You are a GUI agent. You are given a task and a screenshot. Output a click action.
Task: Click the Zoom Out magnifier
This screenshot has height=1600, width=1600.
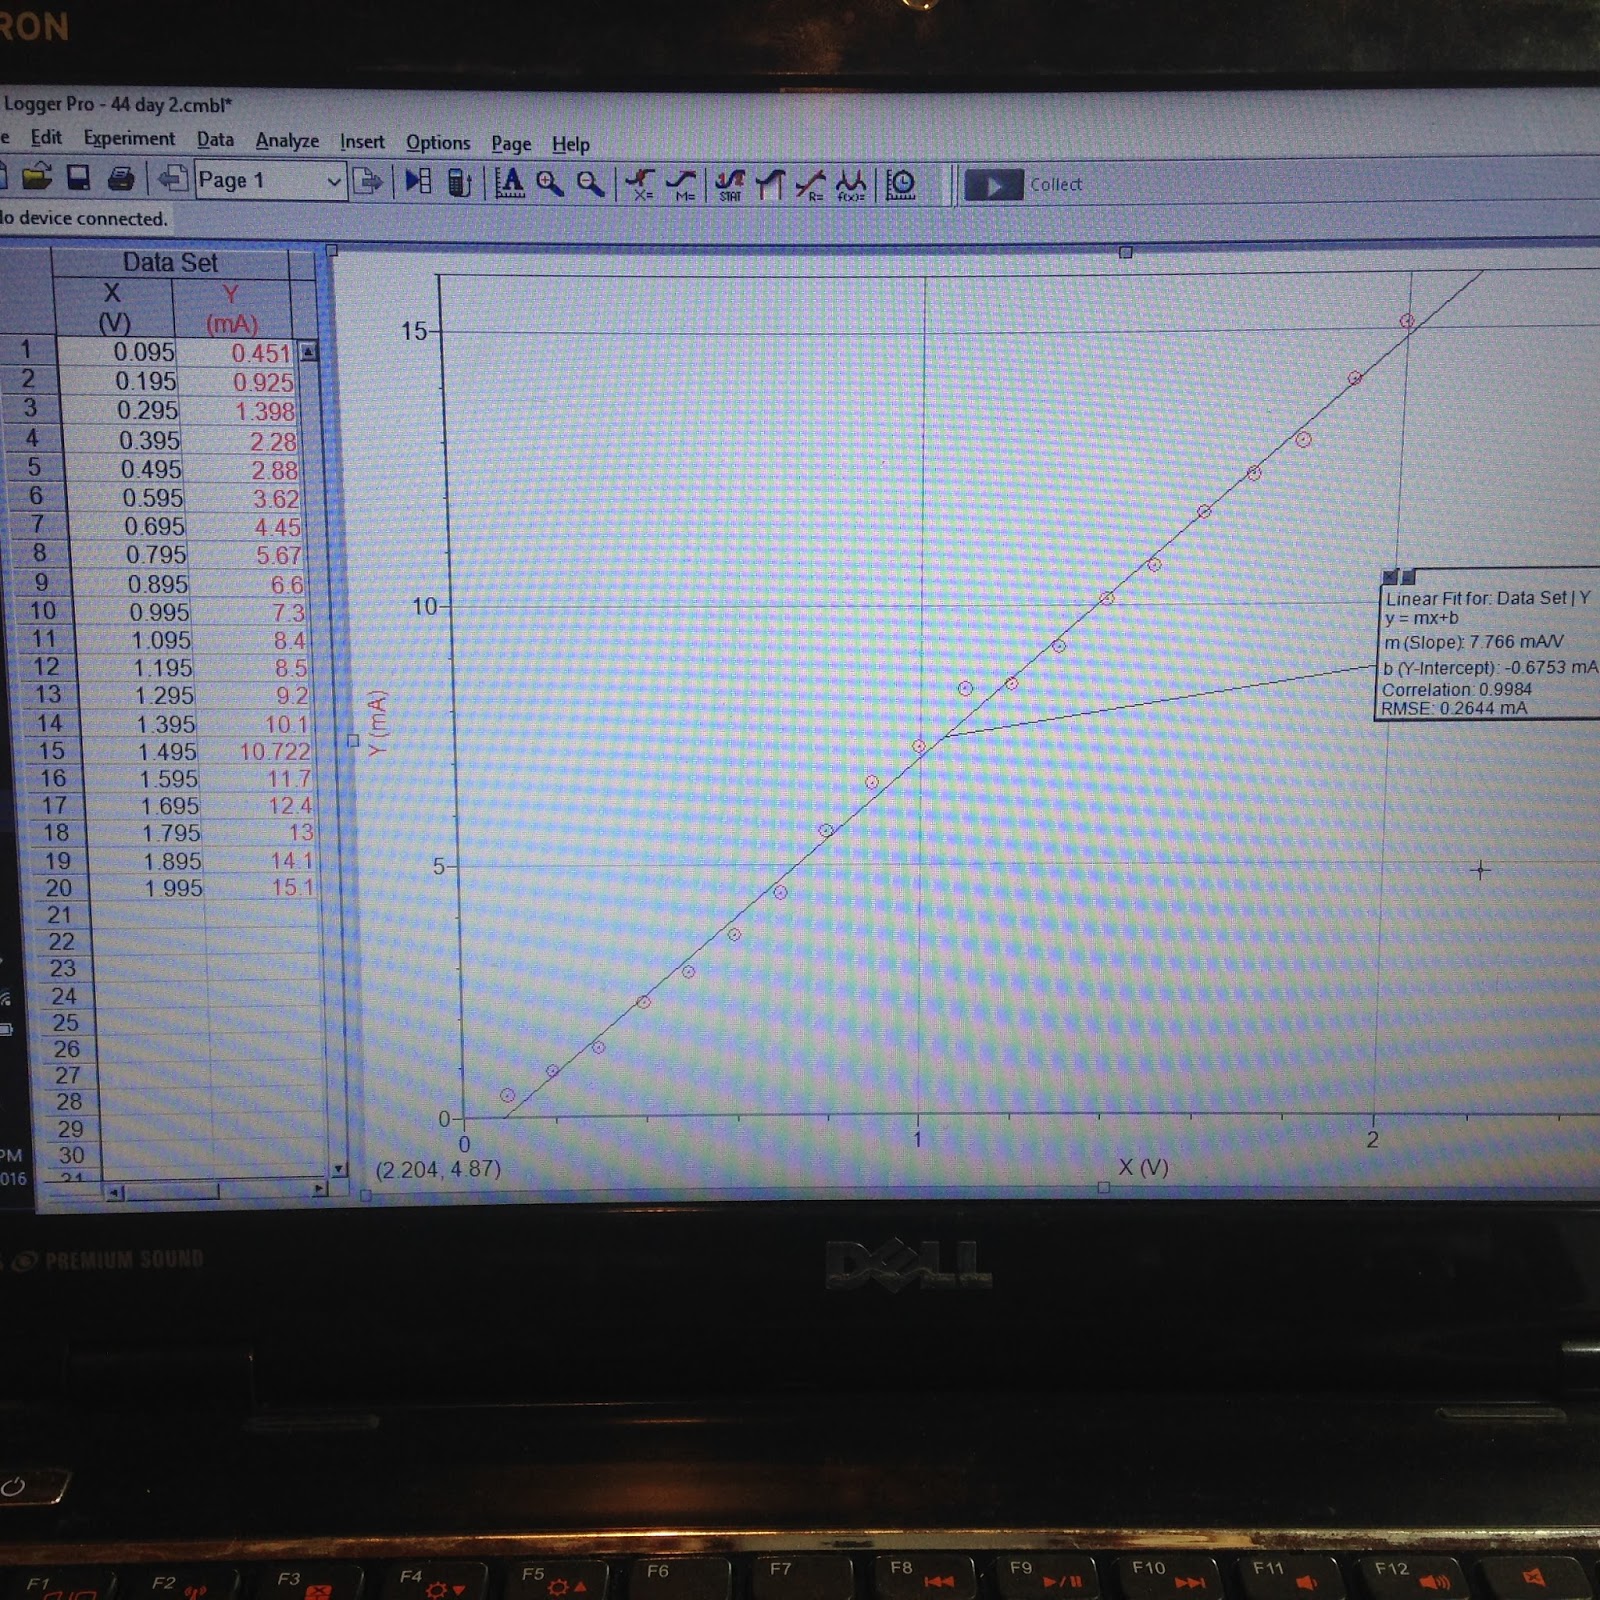pyautogui.click(x=590, y=183)
